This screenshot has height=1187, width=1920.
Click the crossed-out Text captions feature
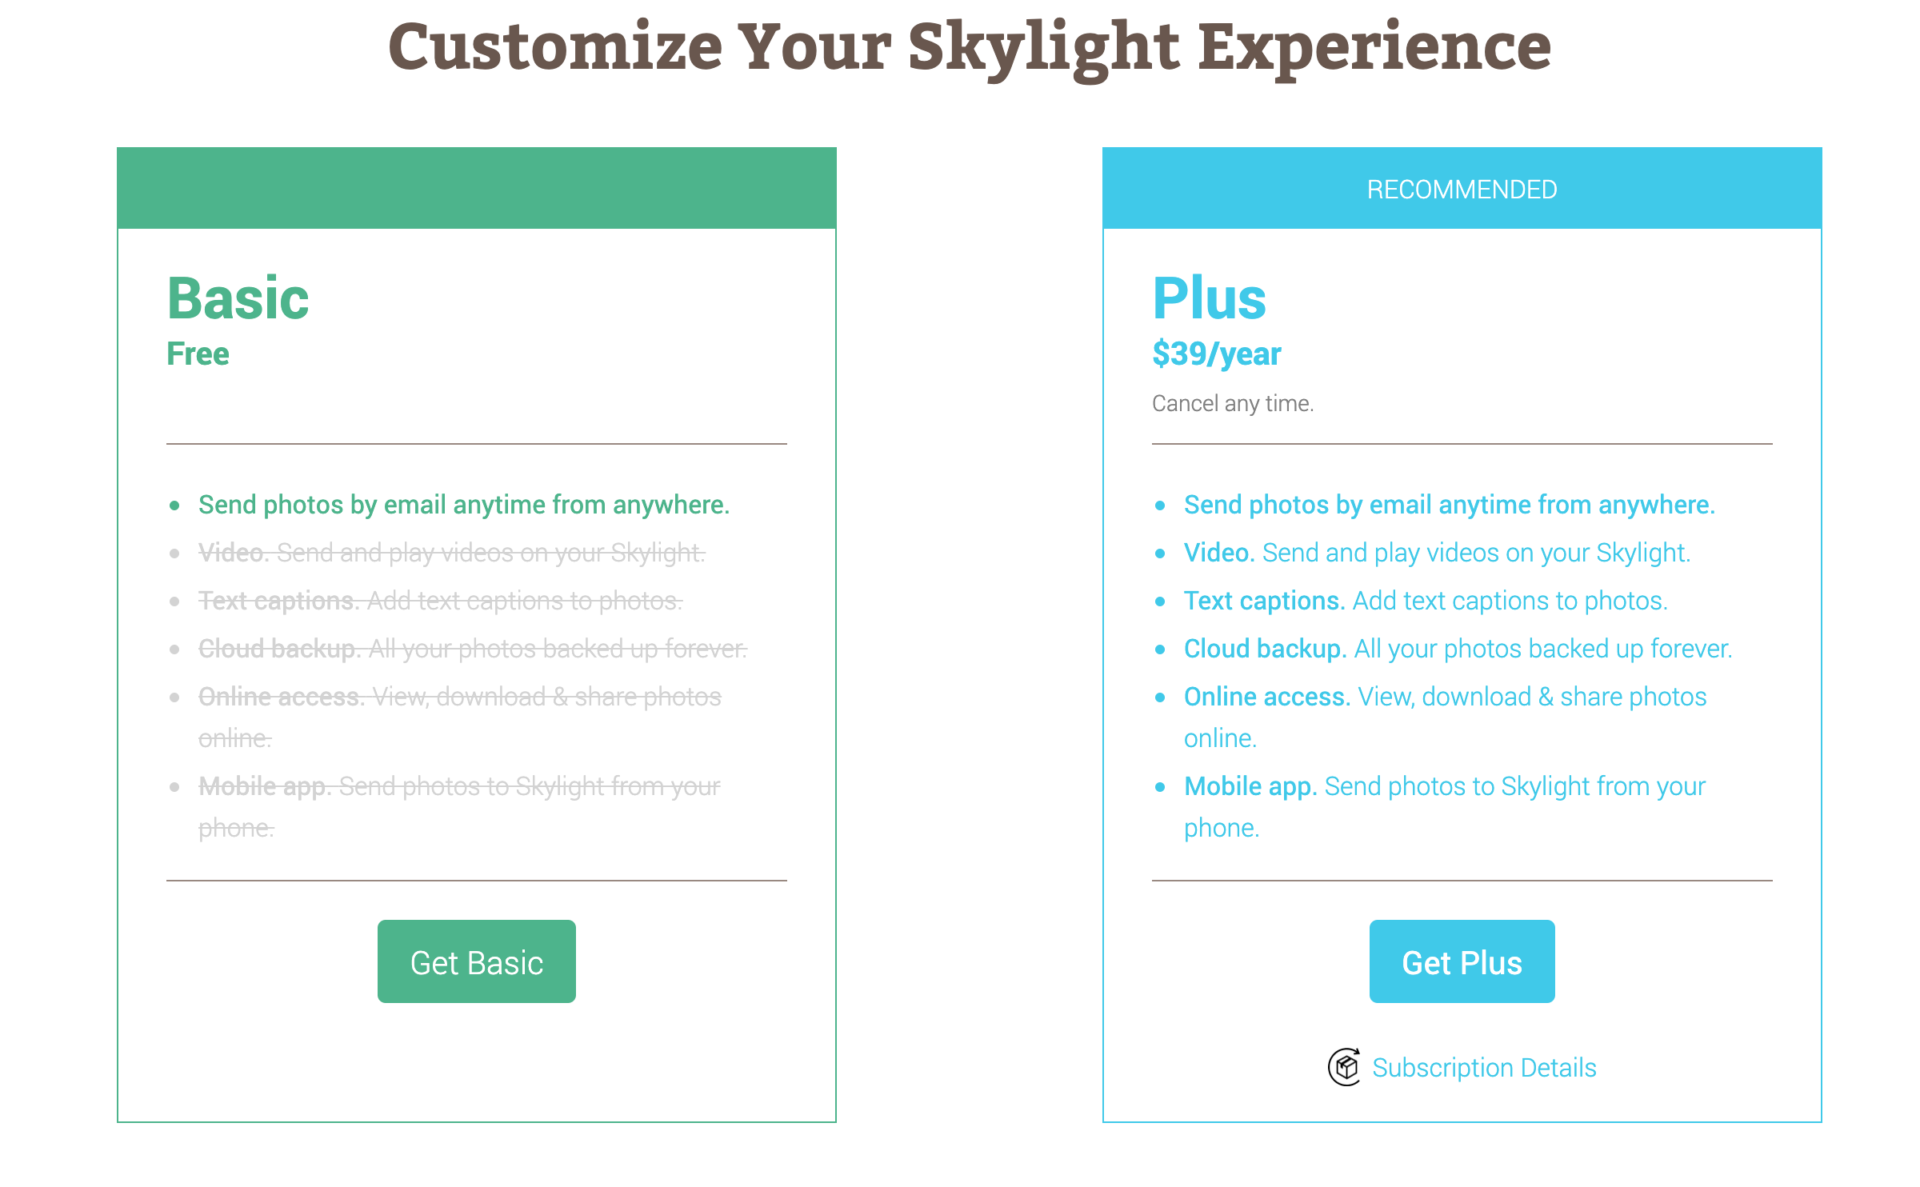pyautogui.click(x=441, y=600)
